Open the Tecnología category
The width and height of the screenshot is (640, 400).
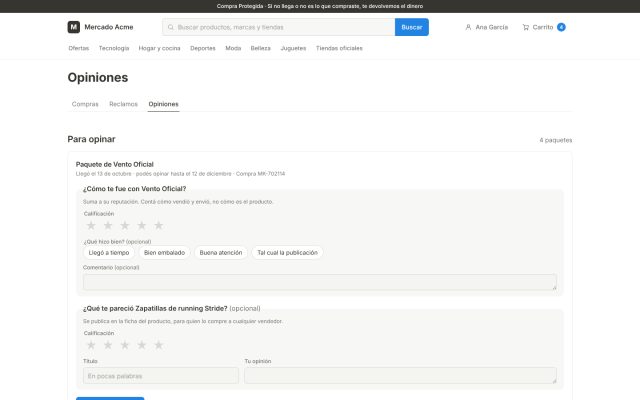click(114, 48)
